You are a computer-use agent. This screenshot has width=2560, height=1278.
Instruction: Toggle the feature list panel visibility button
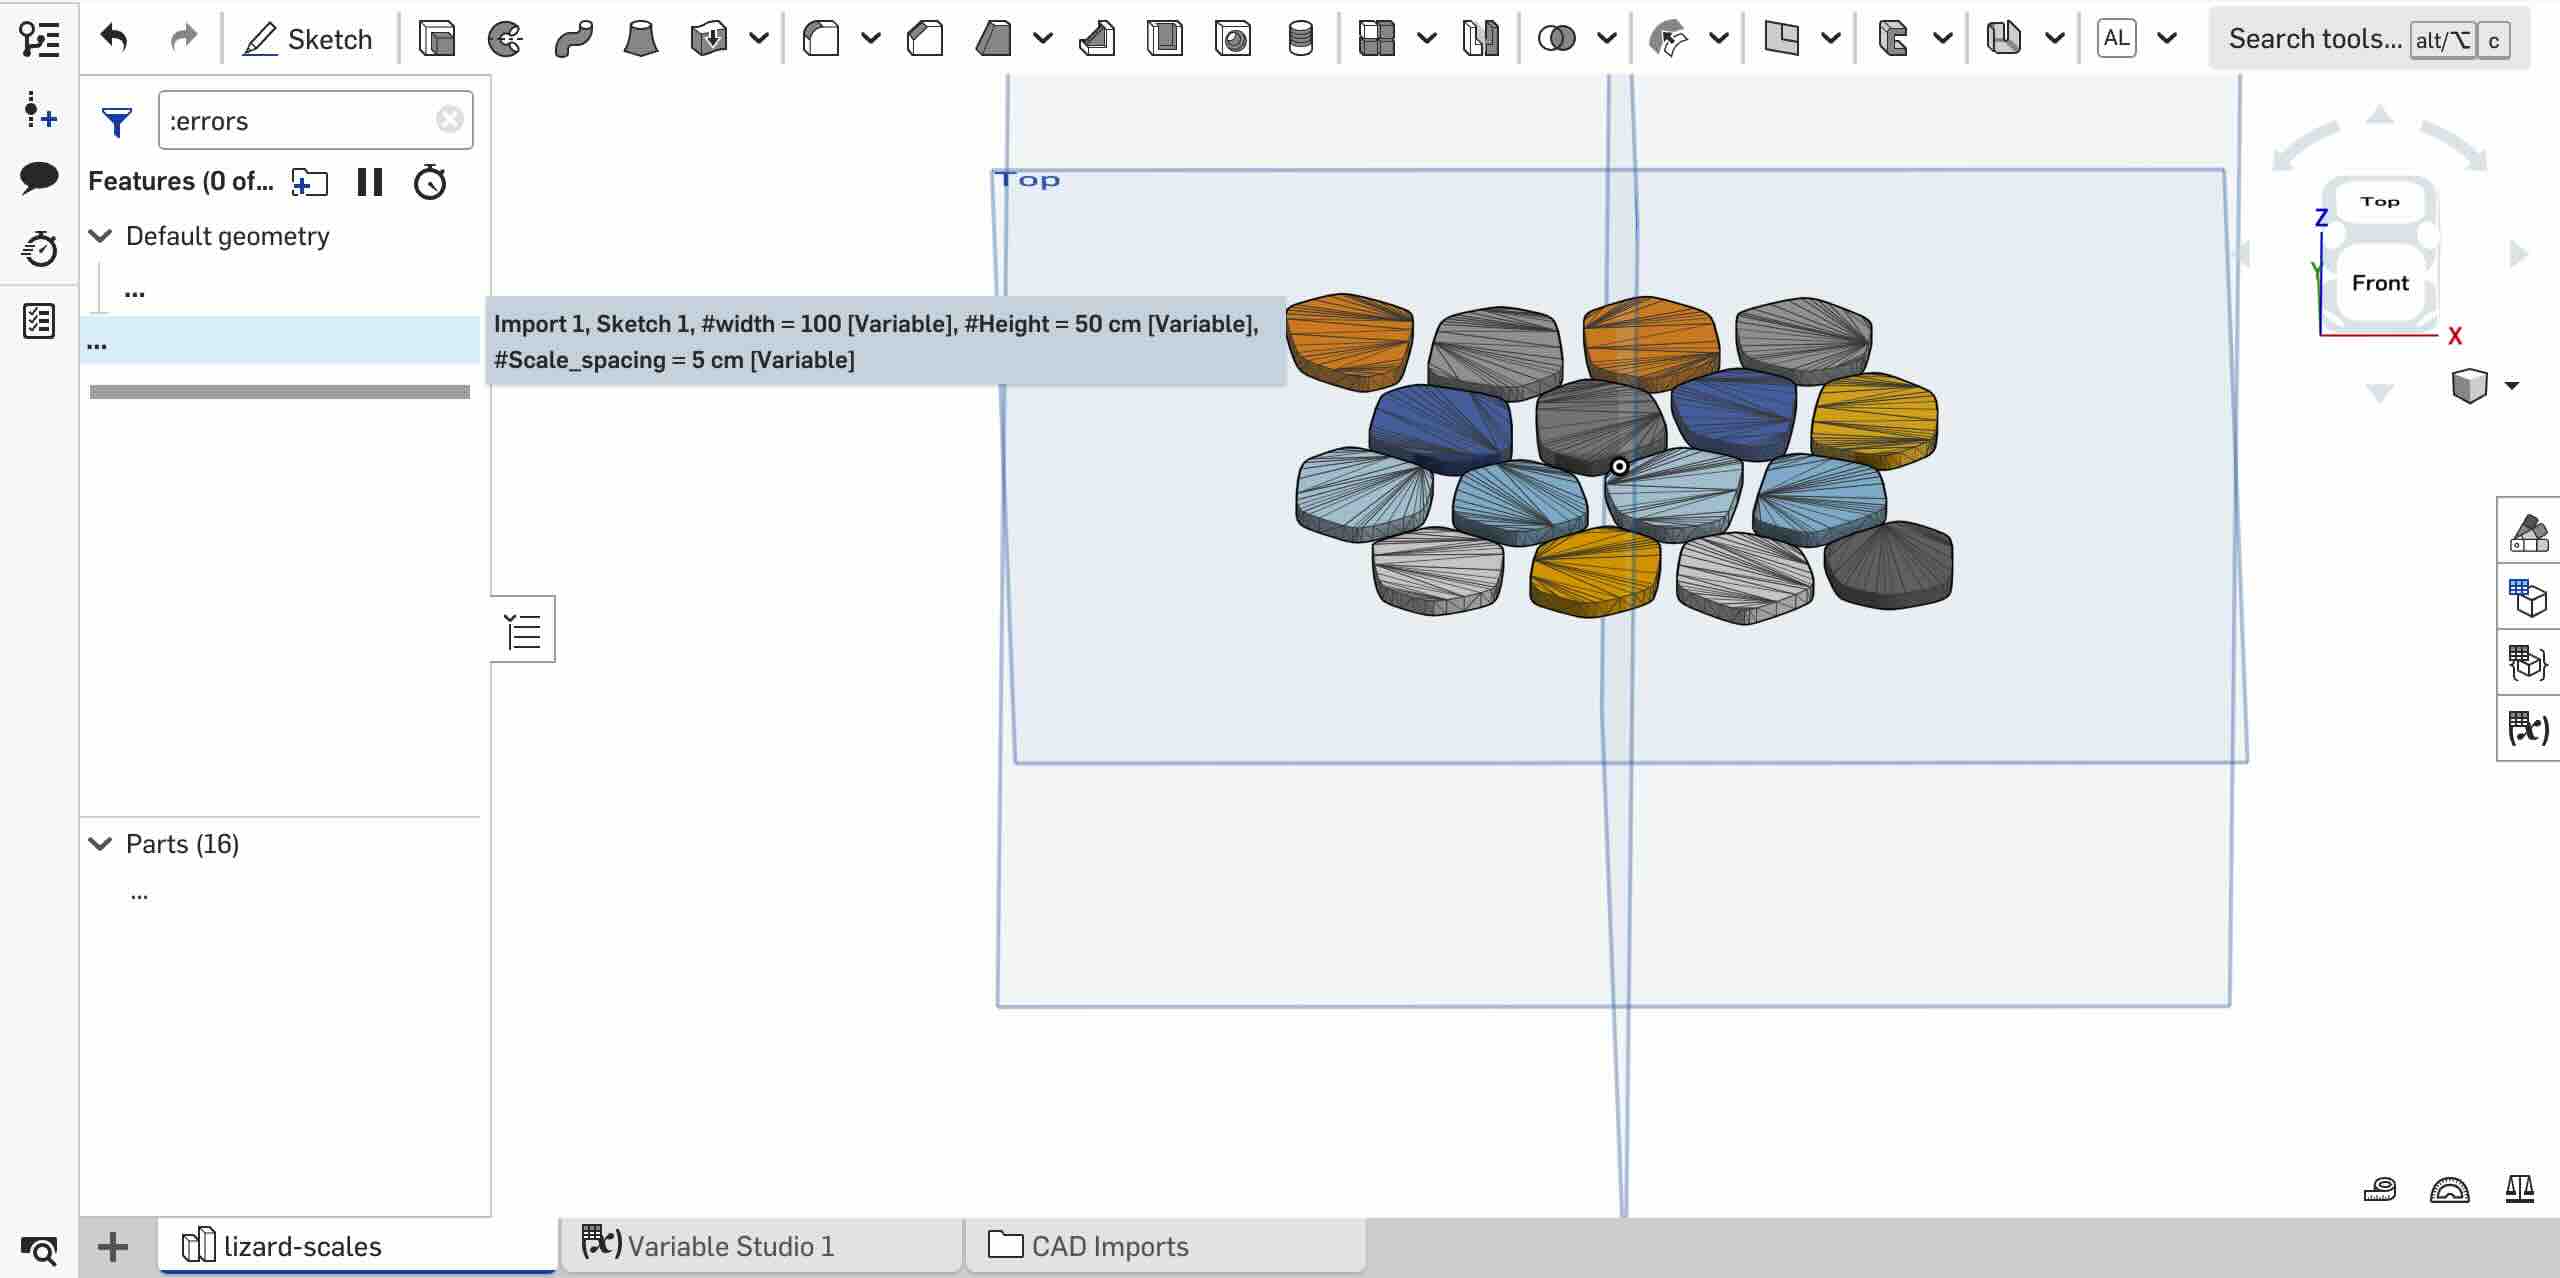coord(523,630)
